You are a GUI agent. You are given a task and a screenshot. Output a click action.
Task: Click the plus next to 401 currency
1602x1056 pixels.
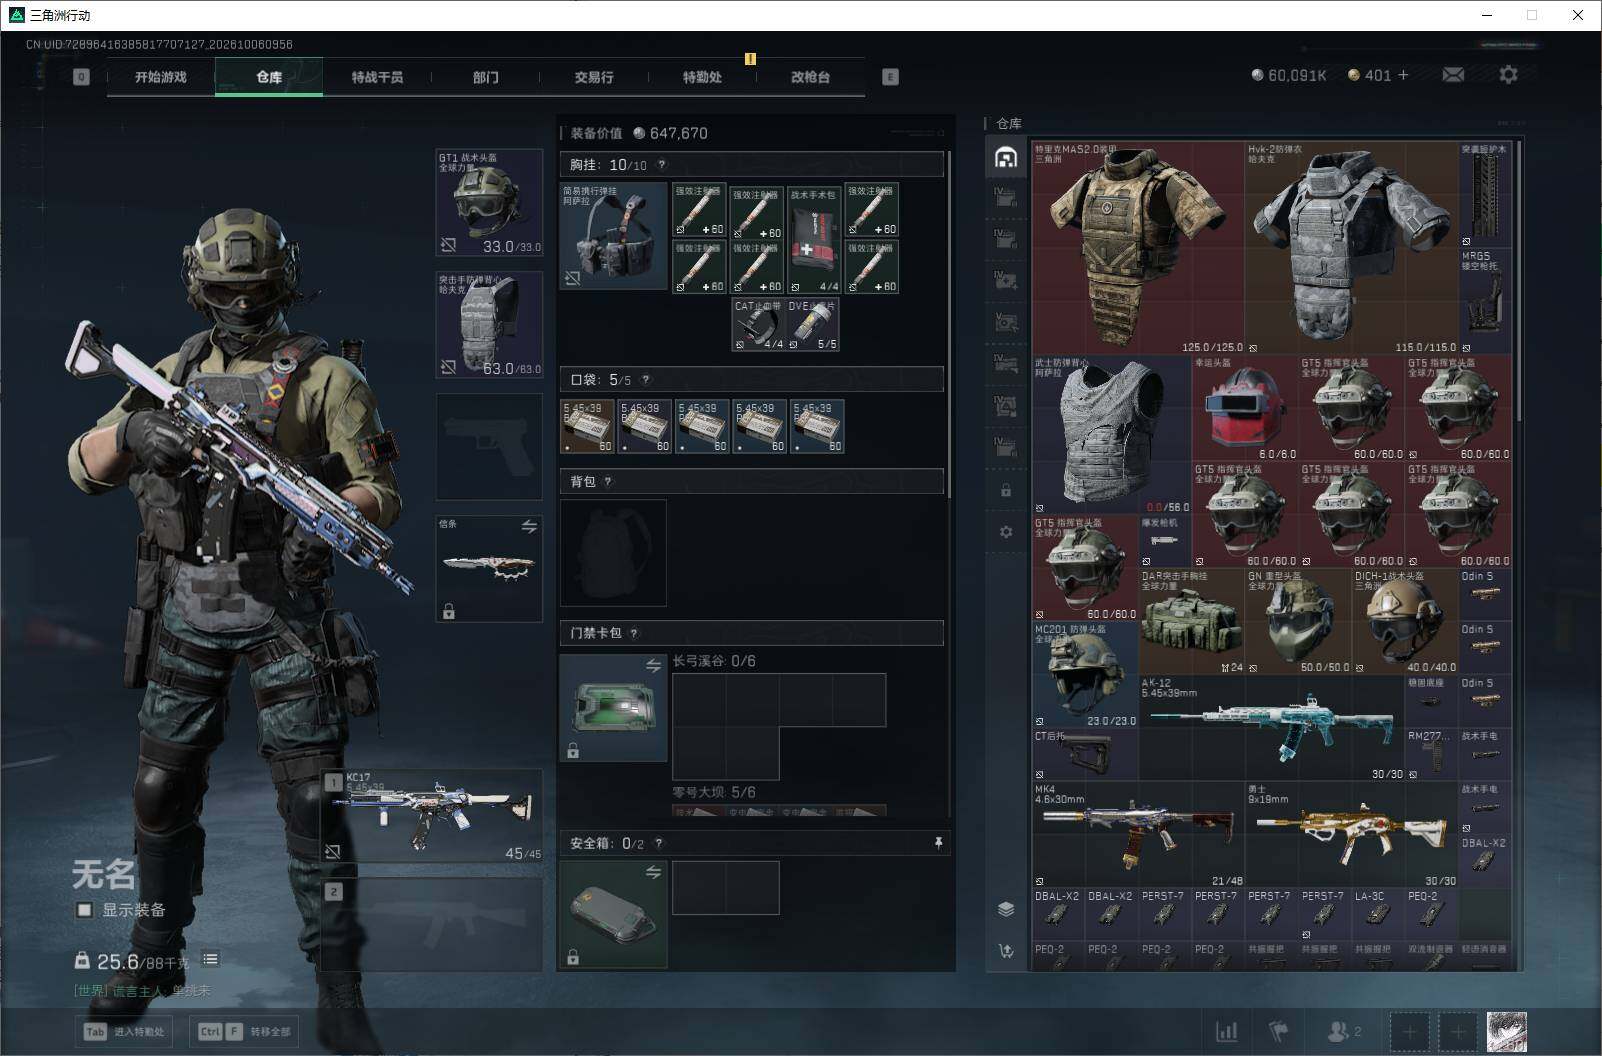(x=1403, y=75)
